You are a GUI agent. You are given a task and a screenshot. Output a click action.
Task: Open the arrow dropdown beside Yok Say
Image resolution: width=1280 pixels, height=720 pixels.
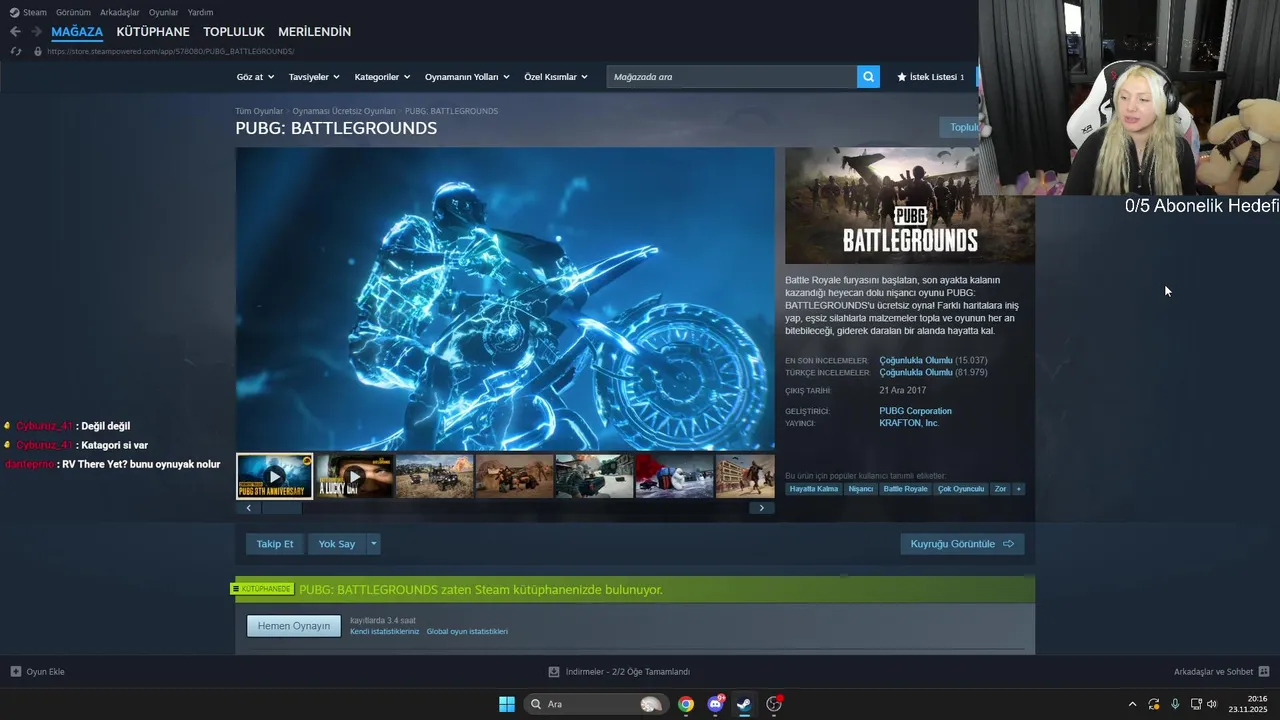374,544
